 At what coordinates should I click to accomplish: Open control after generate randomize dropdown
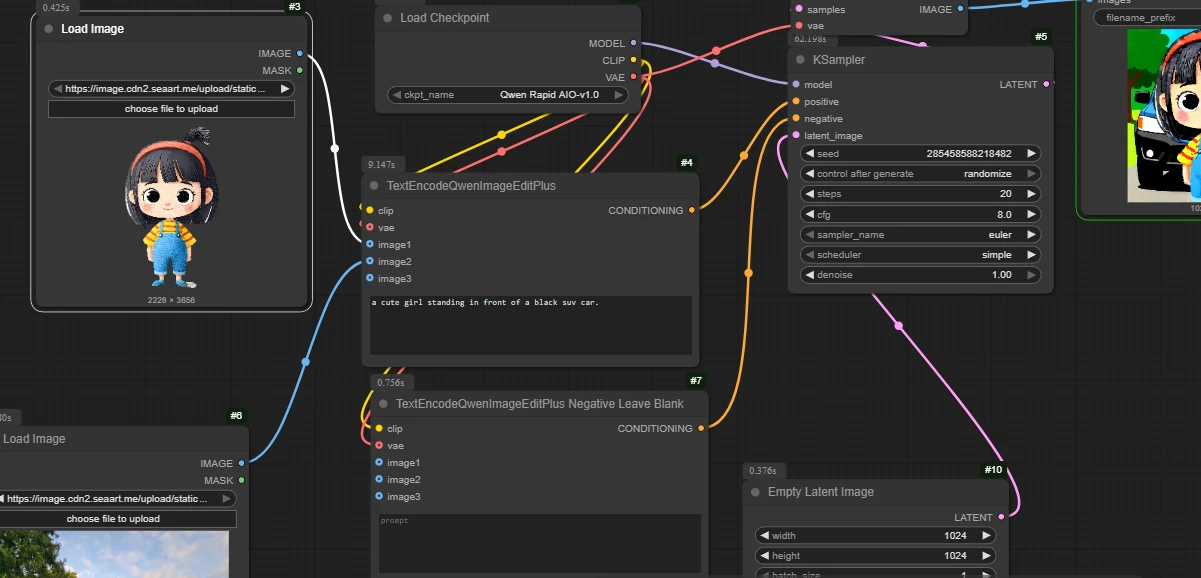(920, 174)
